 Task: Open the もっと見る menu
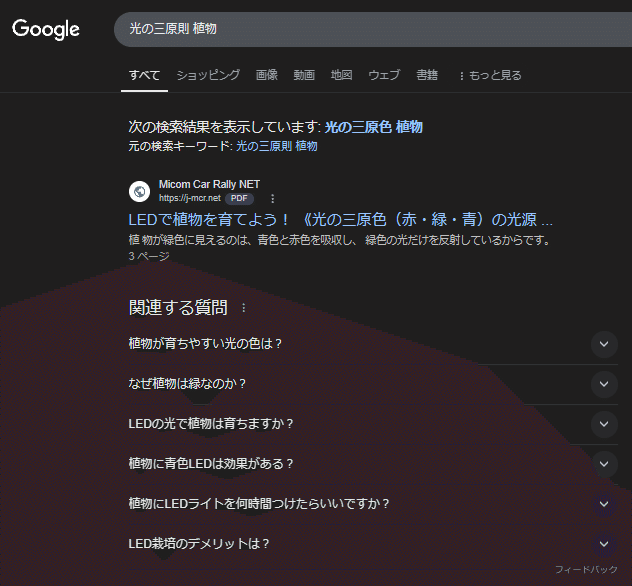coord(490,75)
